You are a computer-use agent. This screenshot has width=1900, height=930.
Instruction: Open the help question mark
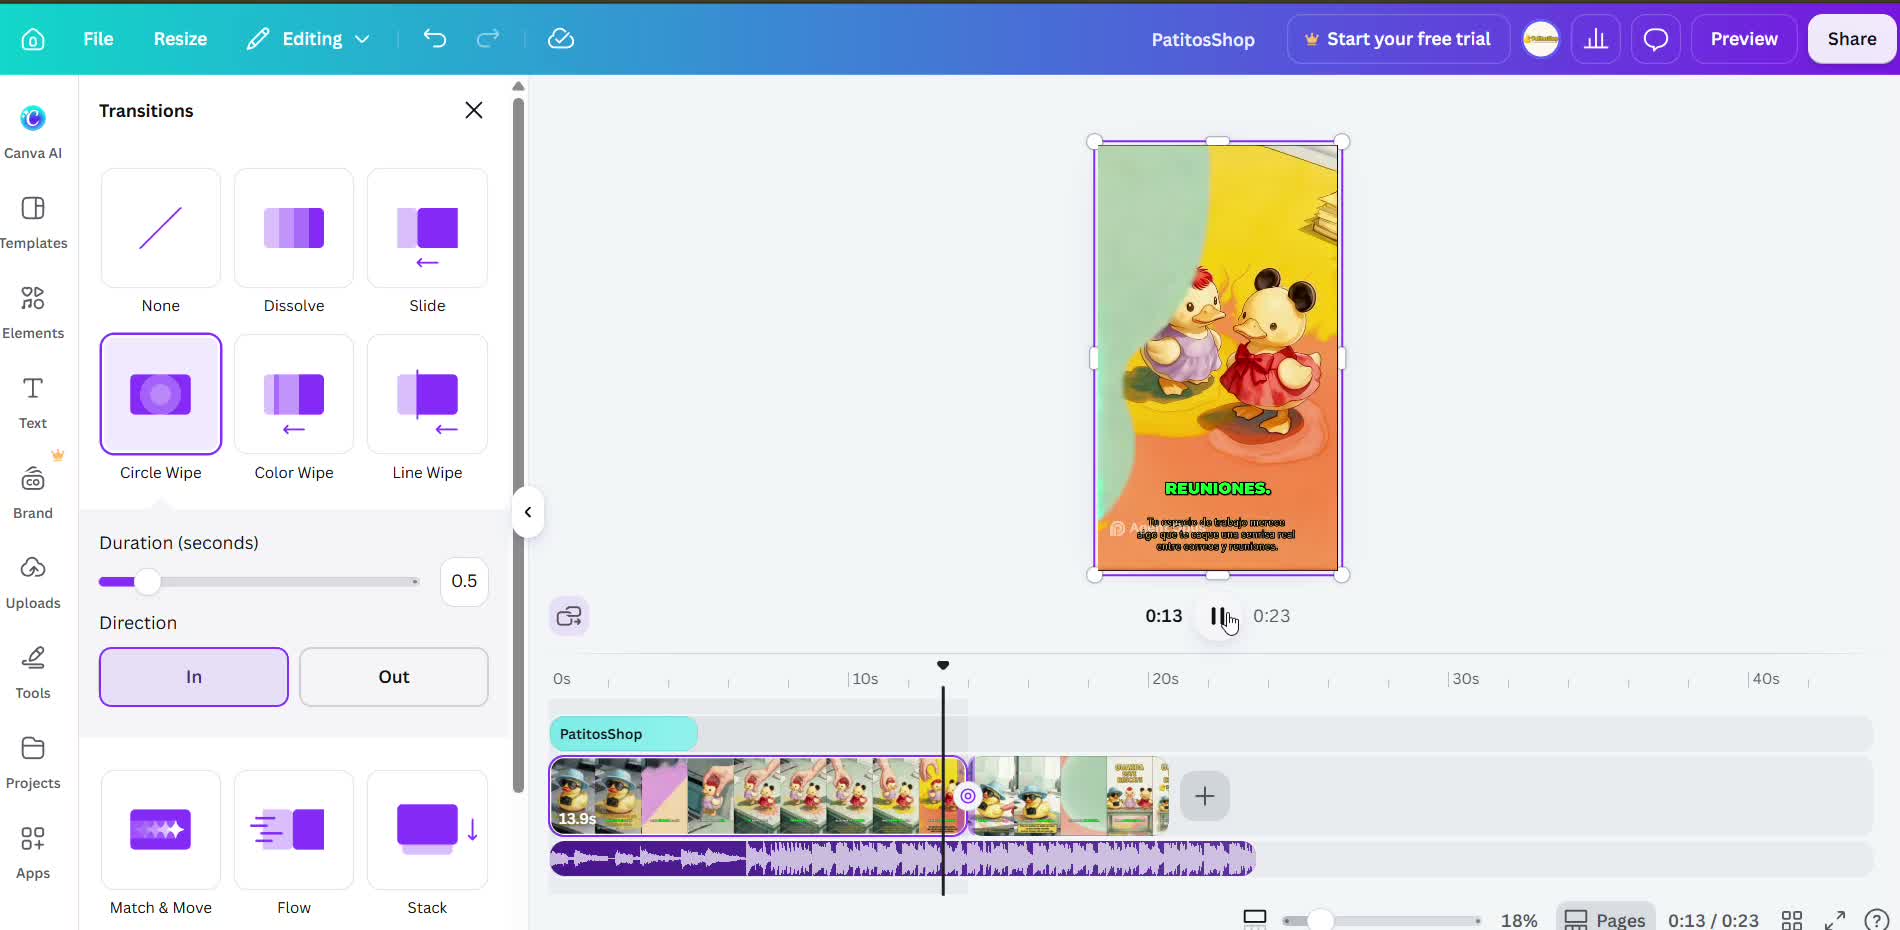[1877, 920]
